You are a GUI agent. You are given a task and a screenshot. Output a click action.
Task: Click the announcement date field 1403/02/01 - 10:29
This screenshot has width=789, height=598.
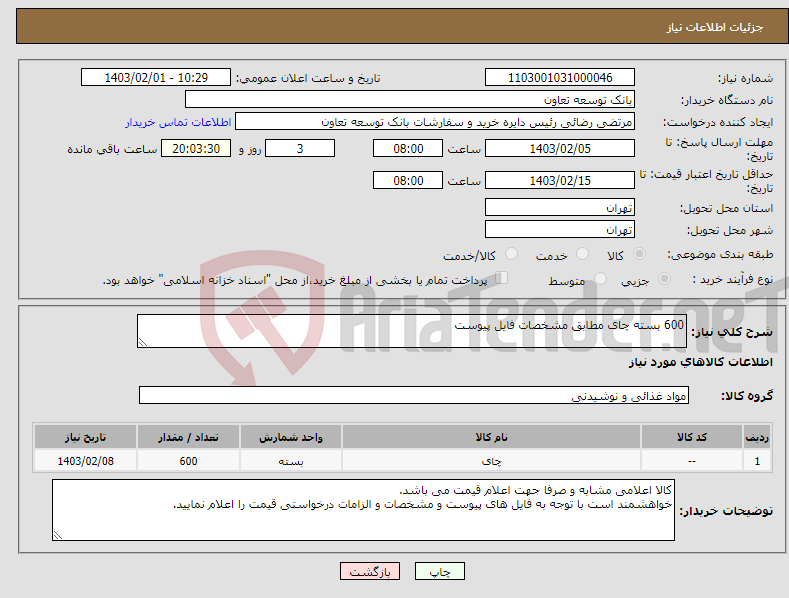pos(156,78)
